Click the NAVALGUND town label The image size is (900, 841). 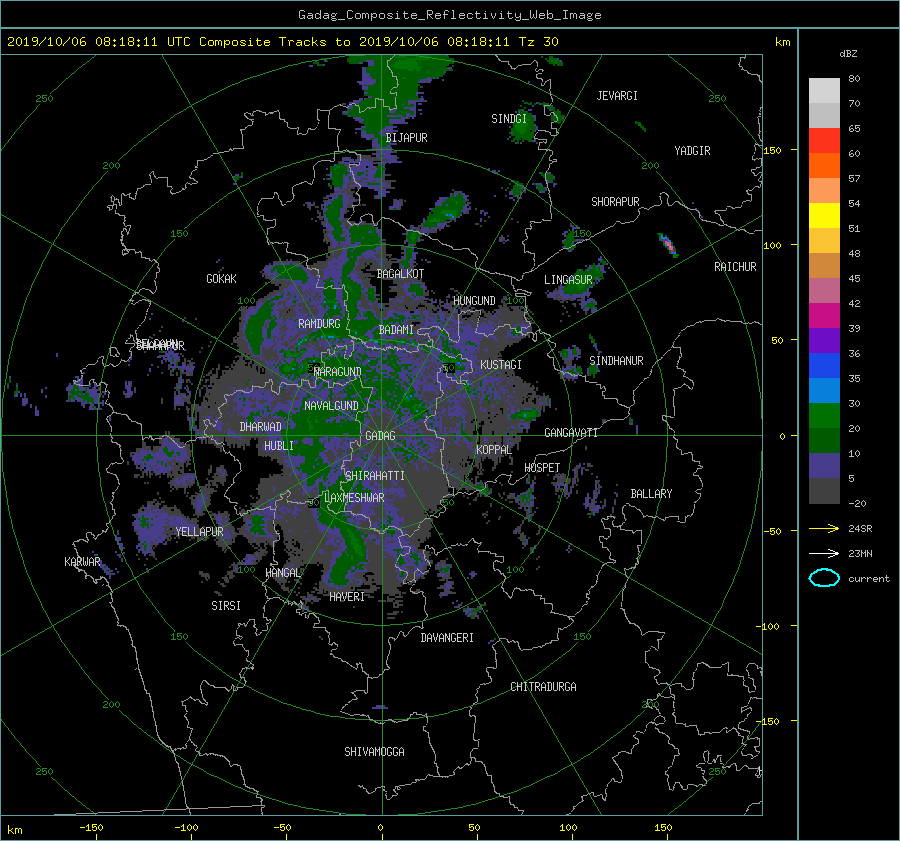331,406
